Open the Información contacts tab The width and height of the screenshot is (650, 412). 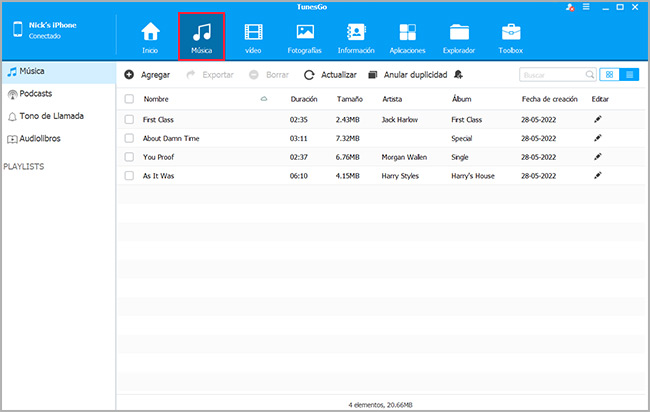pyautogui.click(x=356, y=38)
